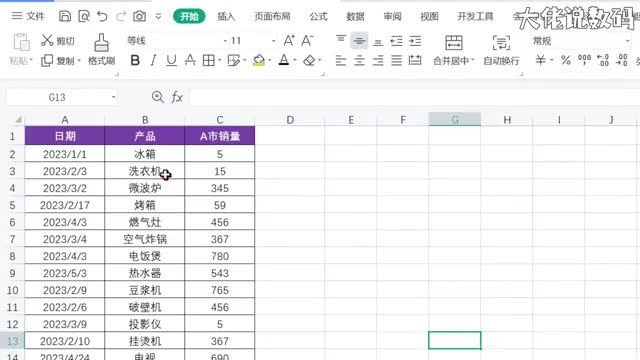Select all cells via corner triangle

coord(18,120)
